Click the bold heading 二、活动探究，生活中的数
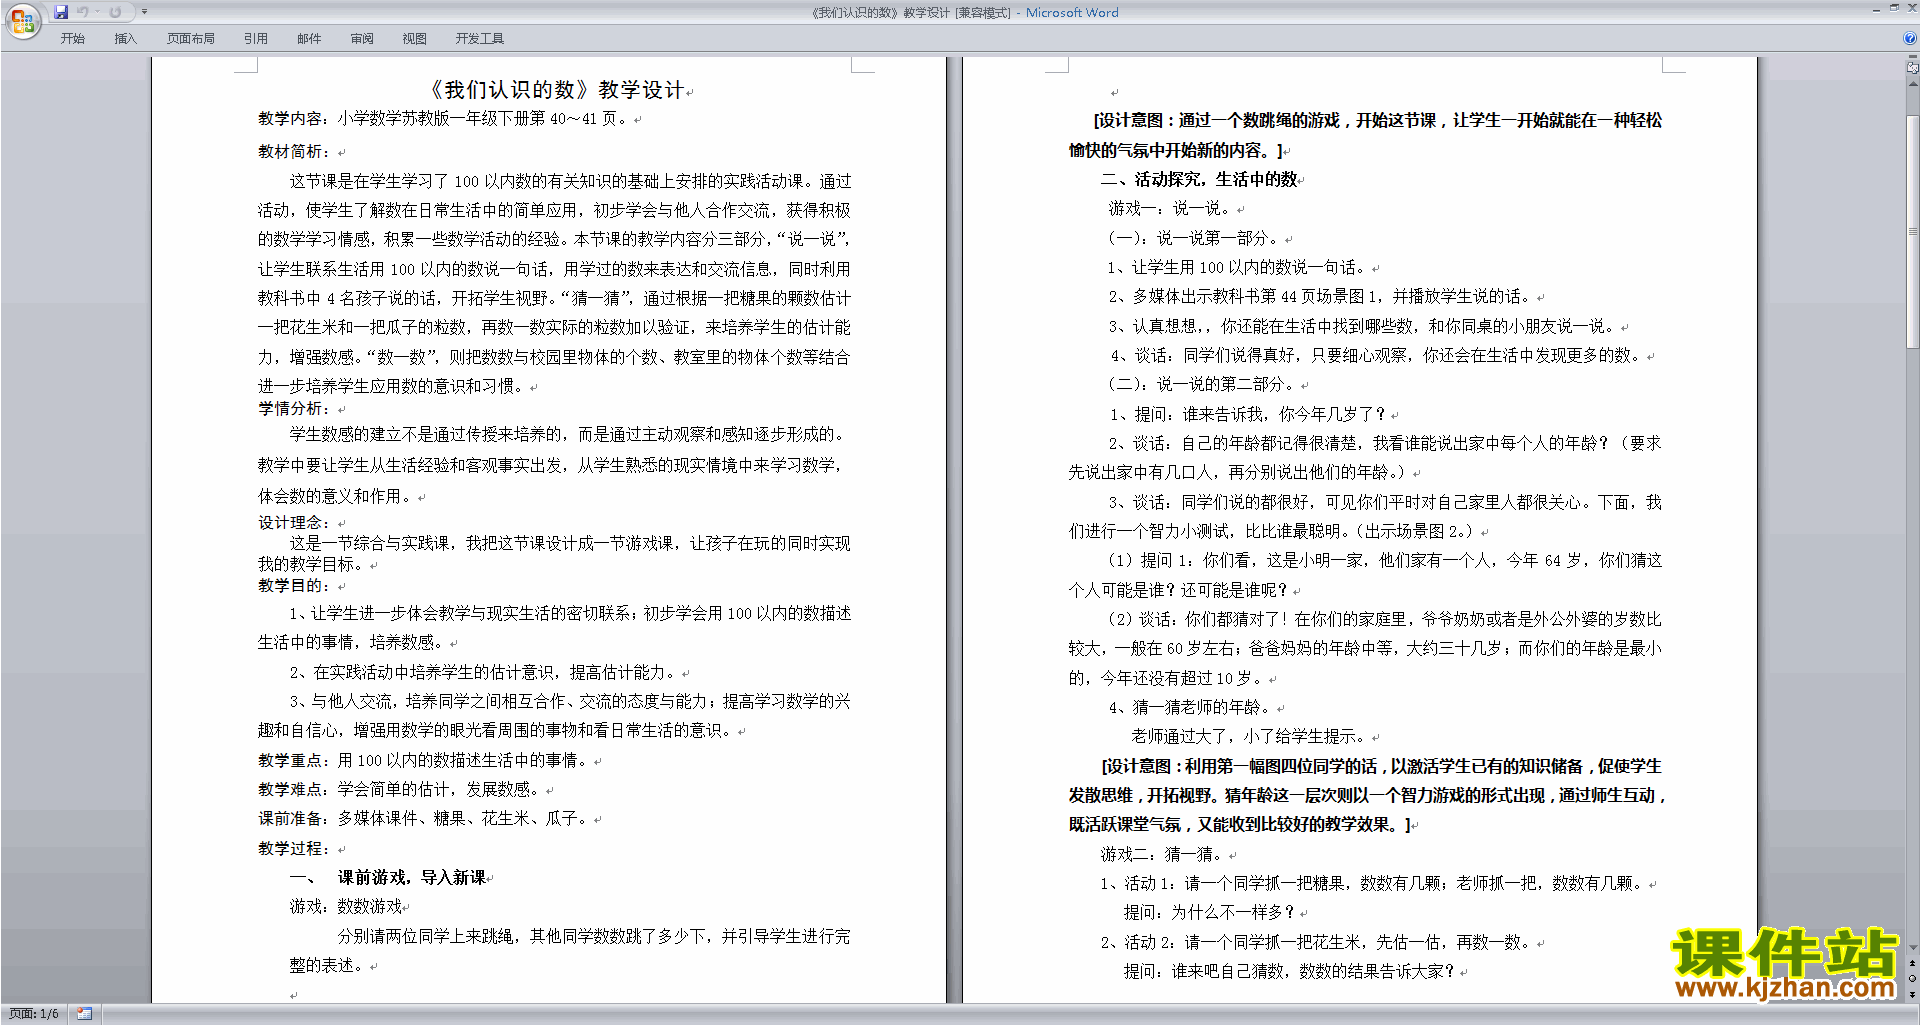 click(x=1200, y=180)
